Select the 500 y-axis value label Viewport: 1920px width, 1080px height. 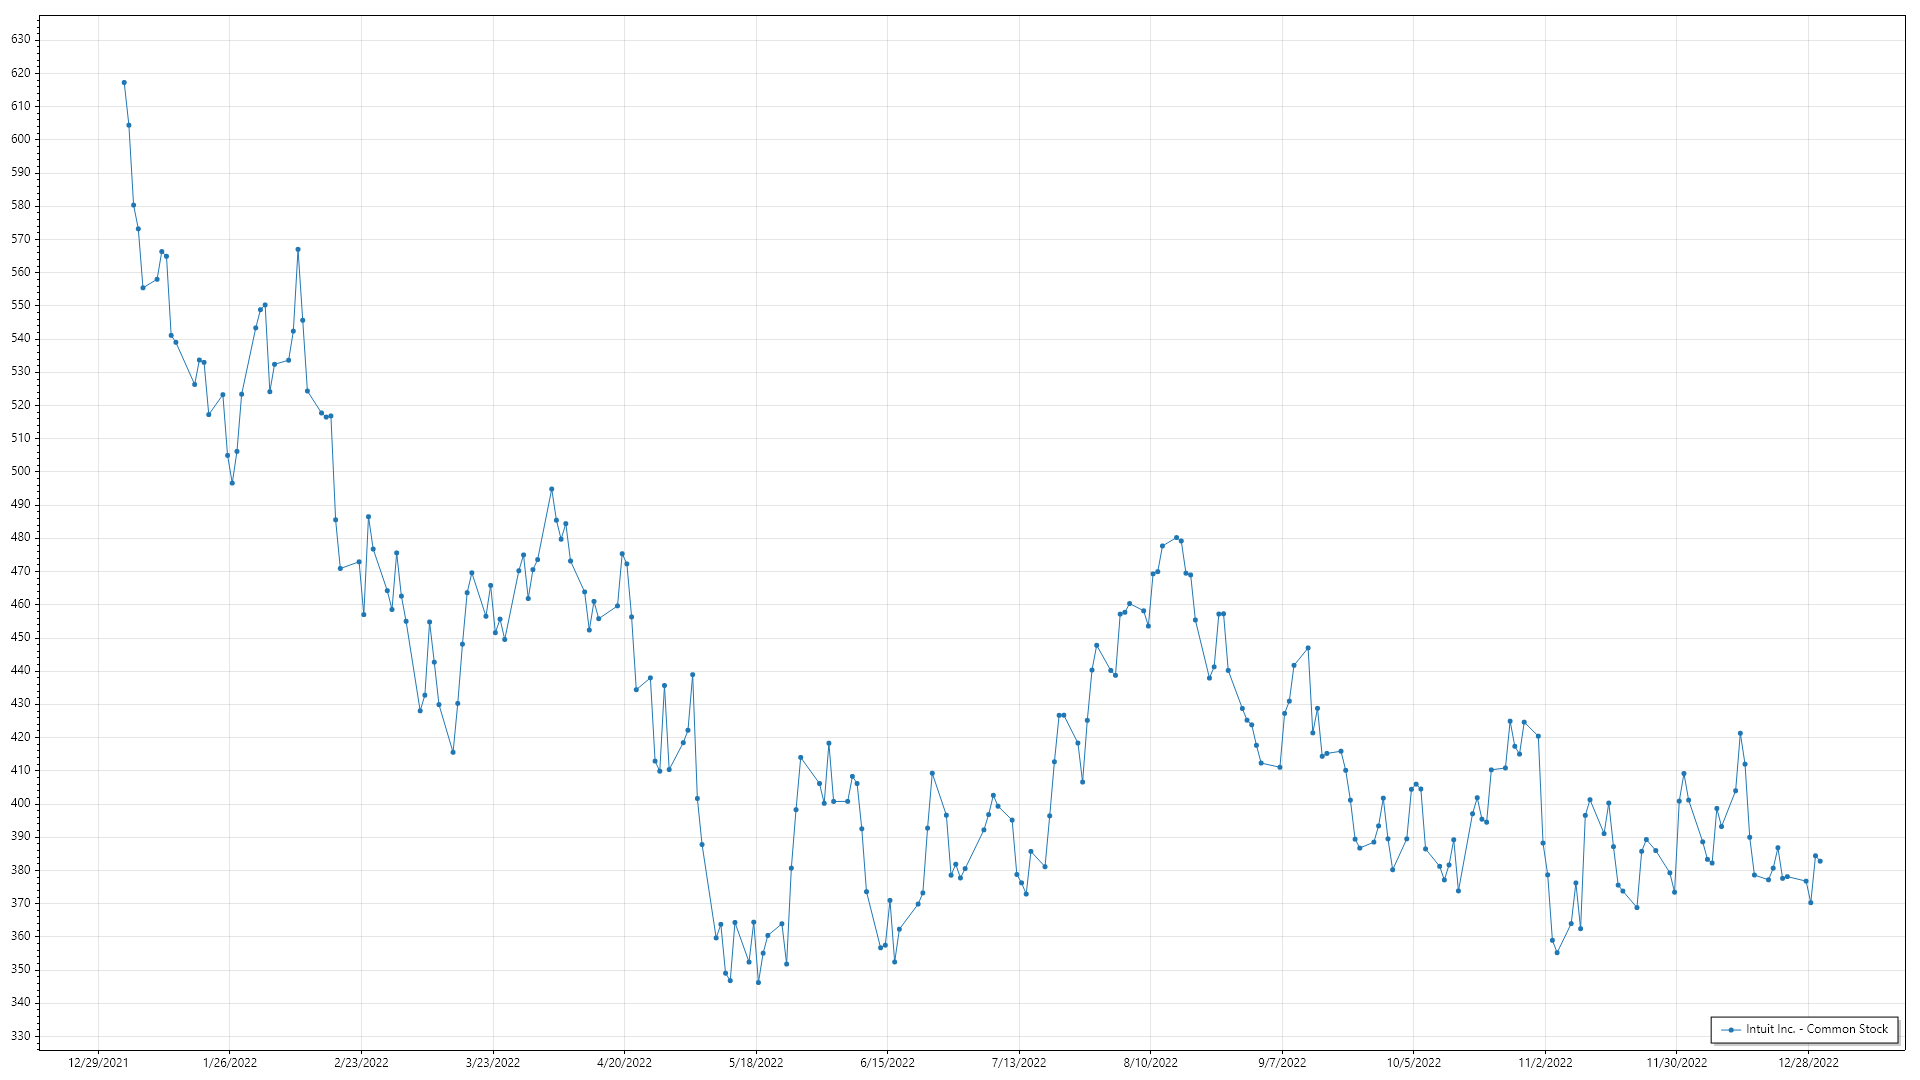pos(21,471)
